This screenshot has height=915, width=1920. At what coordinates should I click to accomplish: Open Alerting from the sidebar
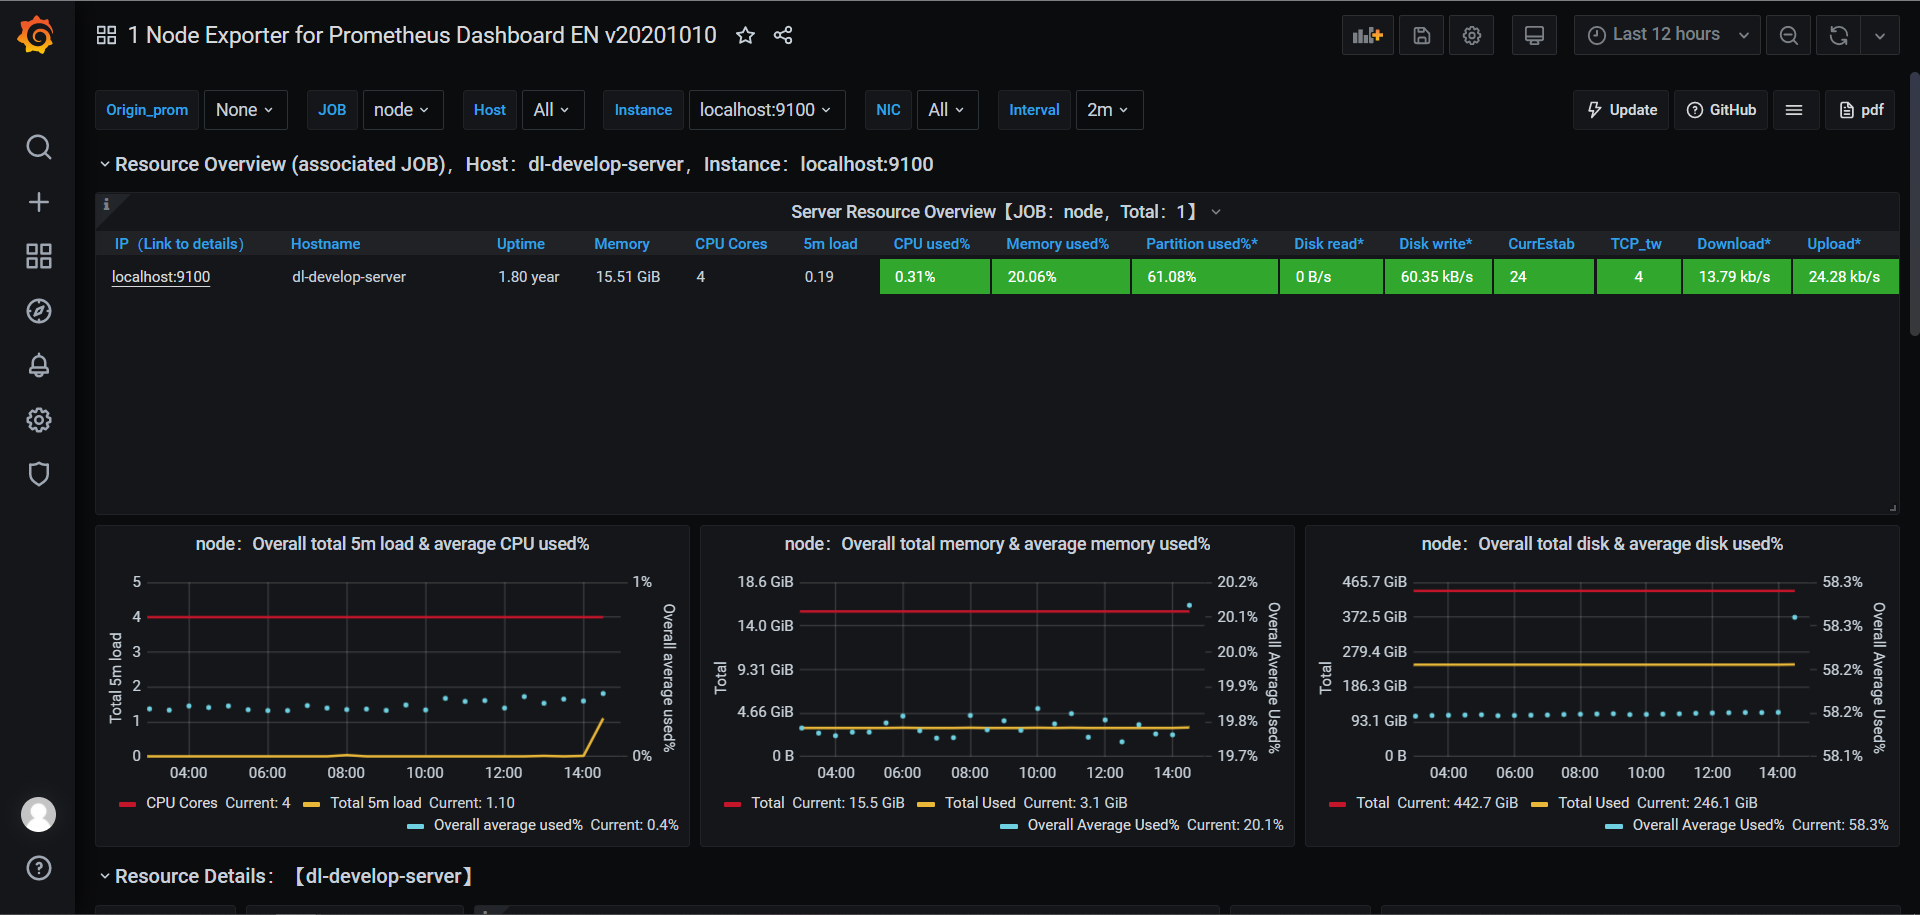click(x=38, y=365)
